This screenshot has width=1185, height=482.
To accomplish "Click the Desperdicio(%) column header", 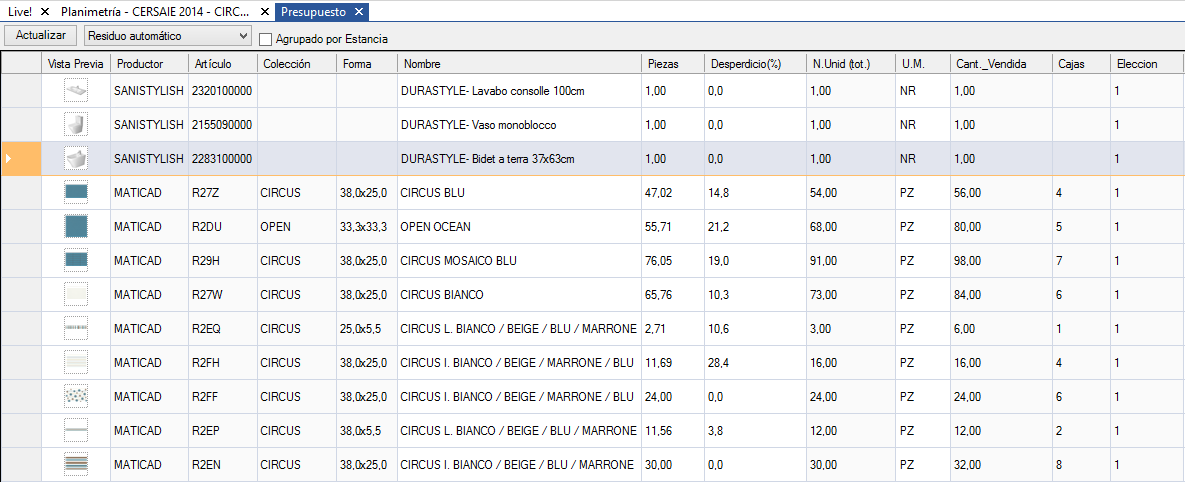I will pyautogui.click(x=755, y=63).
